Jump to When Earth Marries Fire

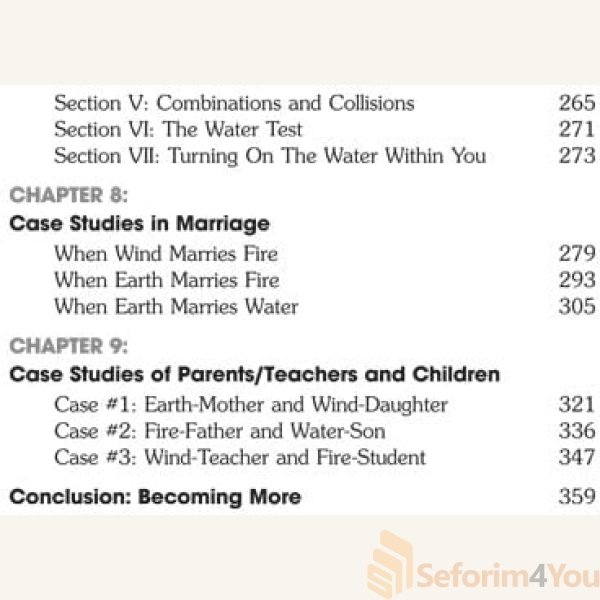pyautogui.click(x=166, y=280)
